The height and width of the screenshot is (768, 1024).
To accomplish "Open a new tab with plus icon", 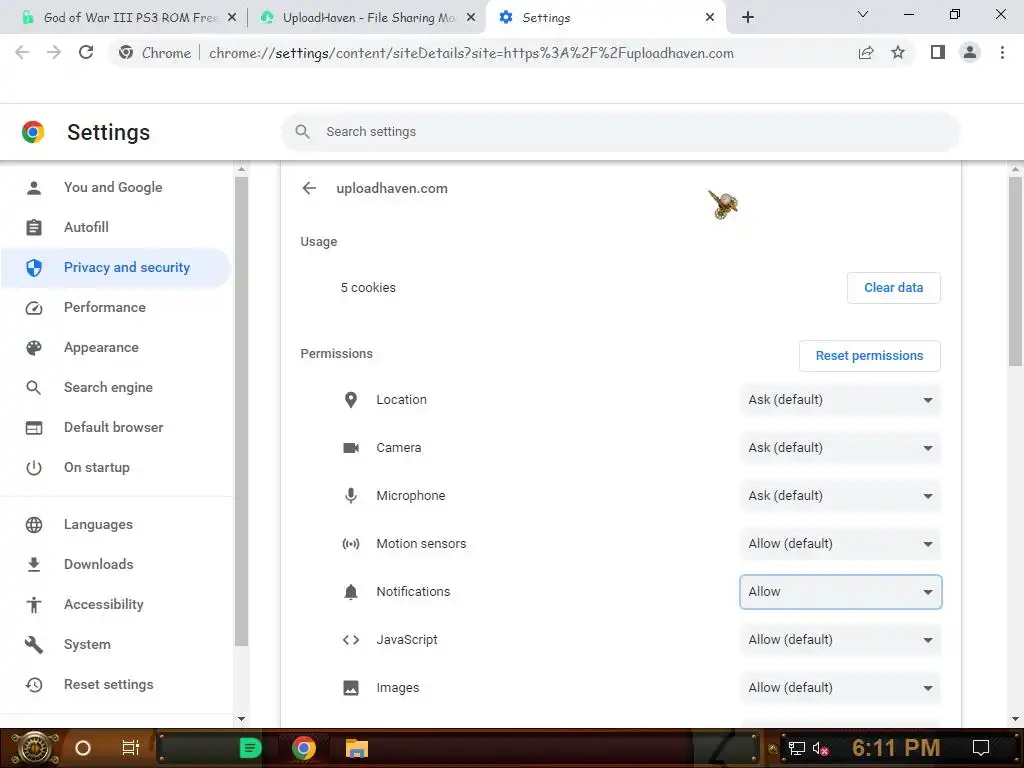I will [748, 18].
